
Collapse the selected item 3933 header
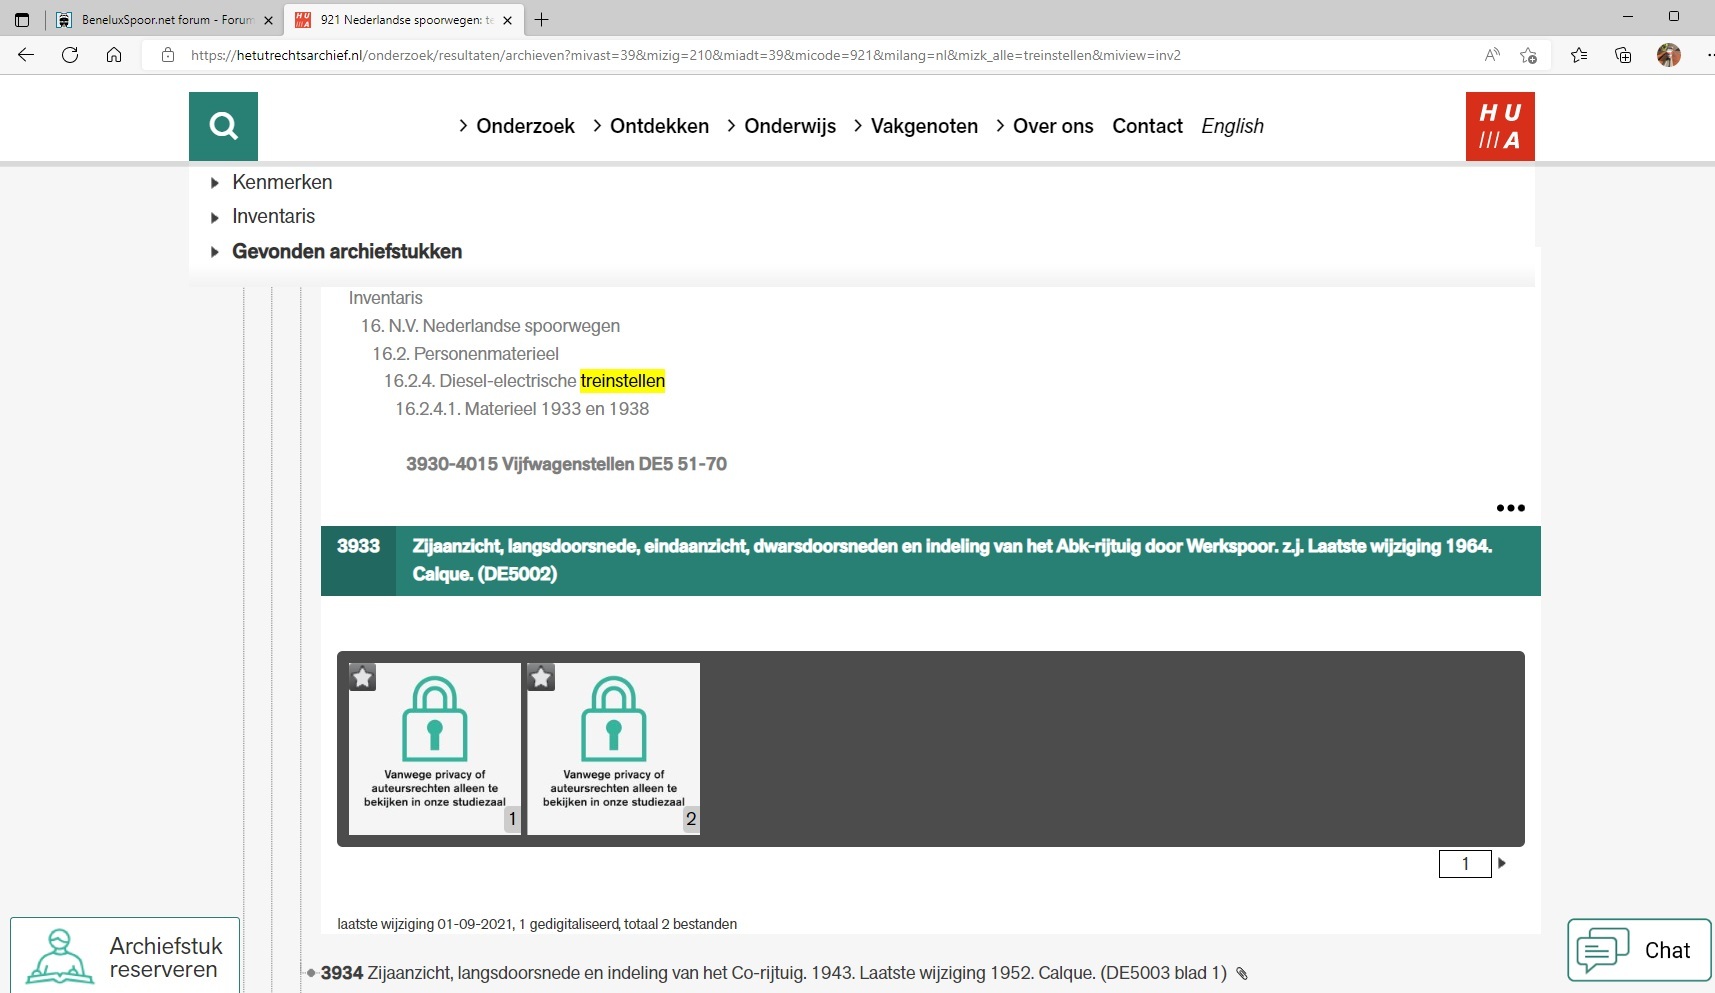930,561
